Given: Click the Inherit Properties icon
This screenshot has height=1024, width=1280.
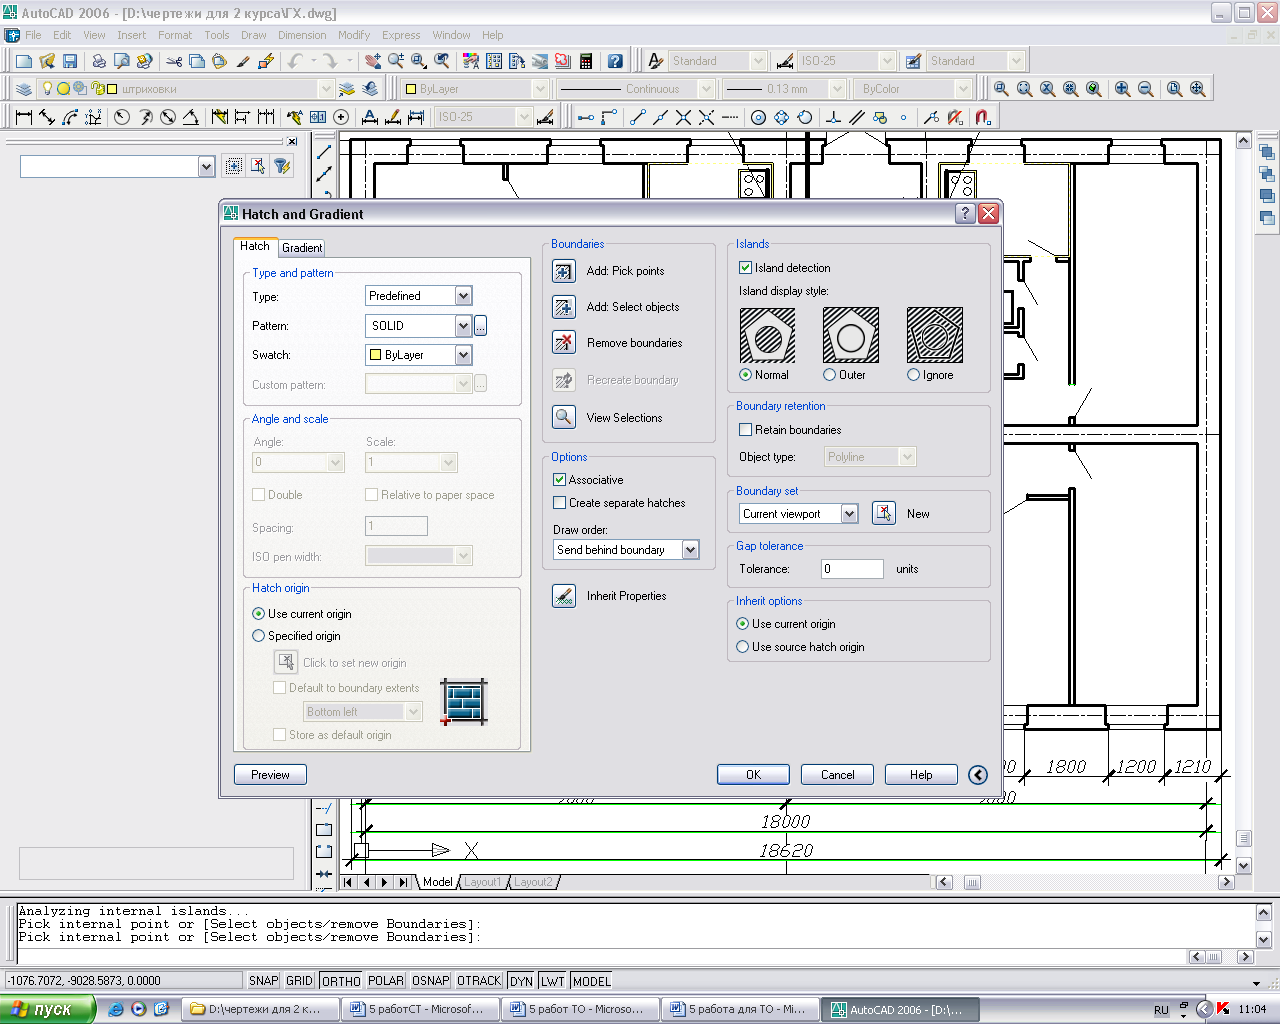Looking at the screenshot, I should point(564,596).
